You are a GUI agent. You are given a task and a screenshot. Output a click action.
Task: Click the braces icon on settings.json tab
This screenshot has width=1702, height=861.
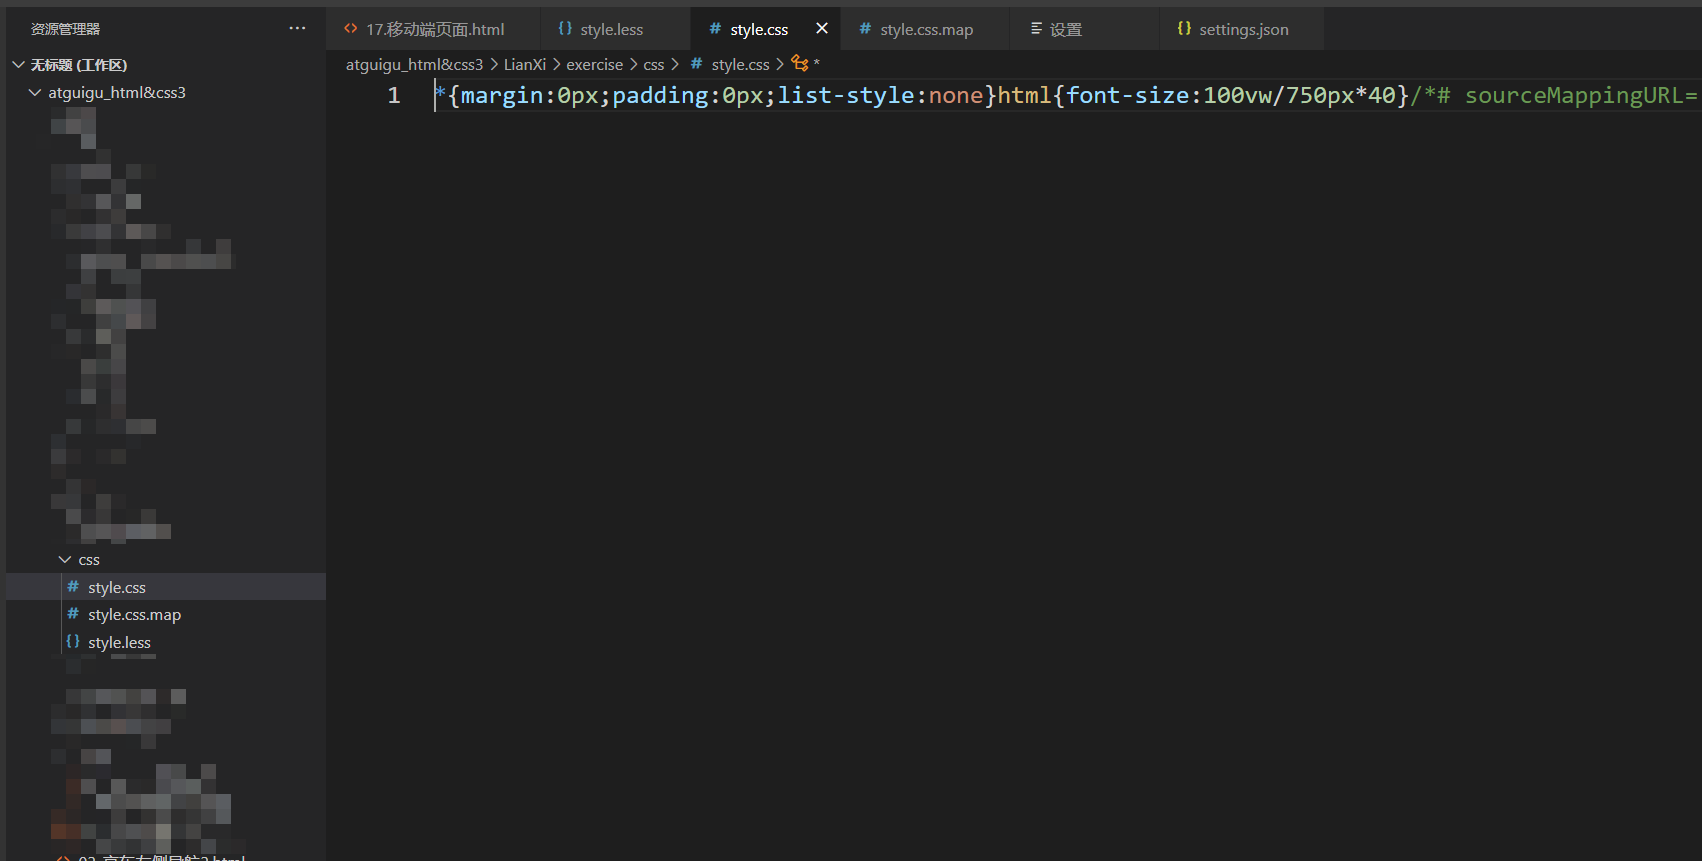coord(1184,29)
